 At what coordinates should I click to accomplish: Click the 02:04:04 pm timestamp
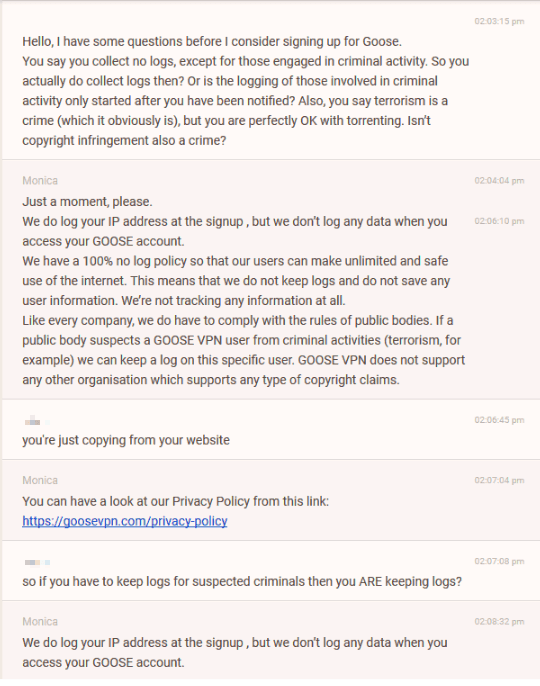pos(499,181)
